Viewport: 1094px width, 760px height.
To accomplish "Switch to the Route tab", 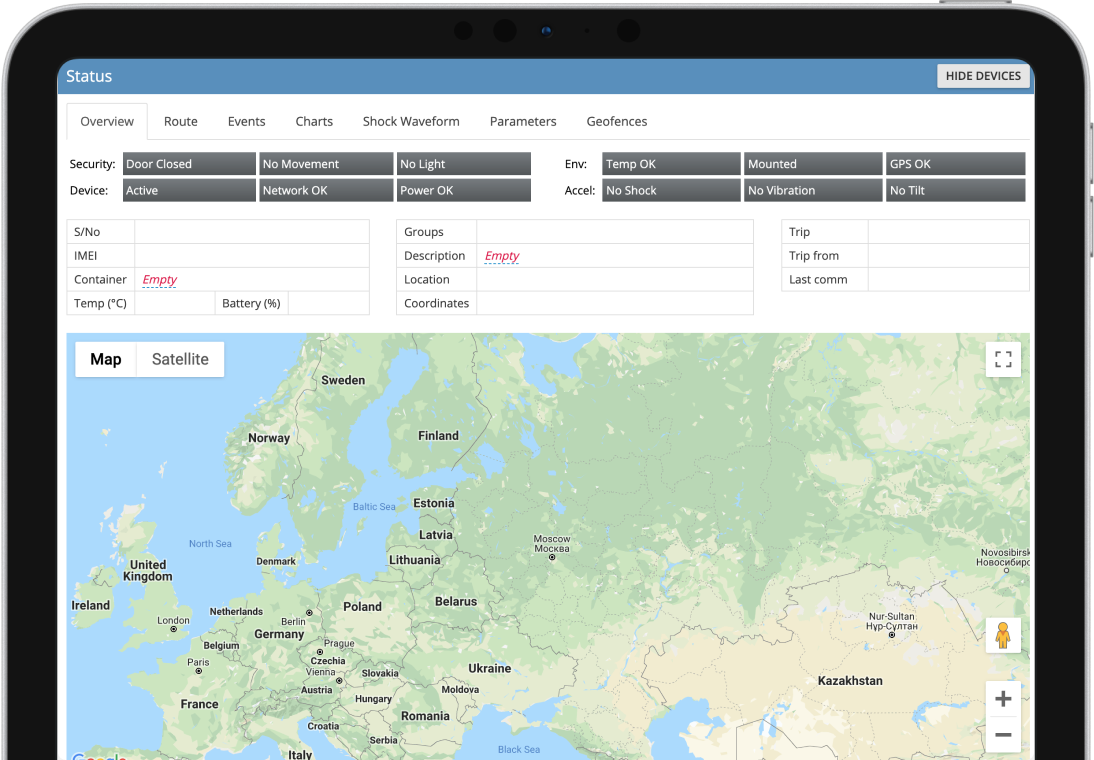I will tap(181, 121).
